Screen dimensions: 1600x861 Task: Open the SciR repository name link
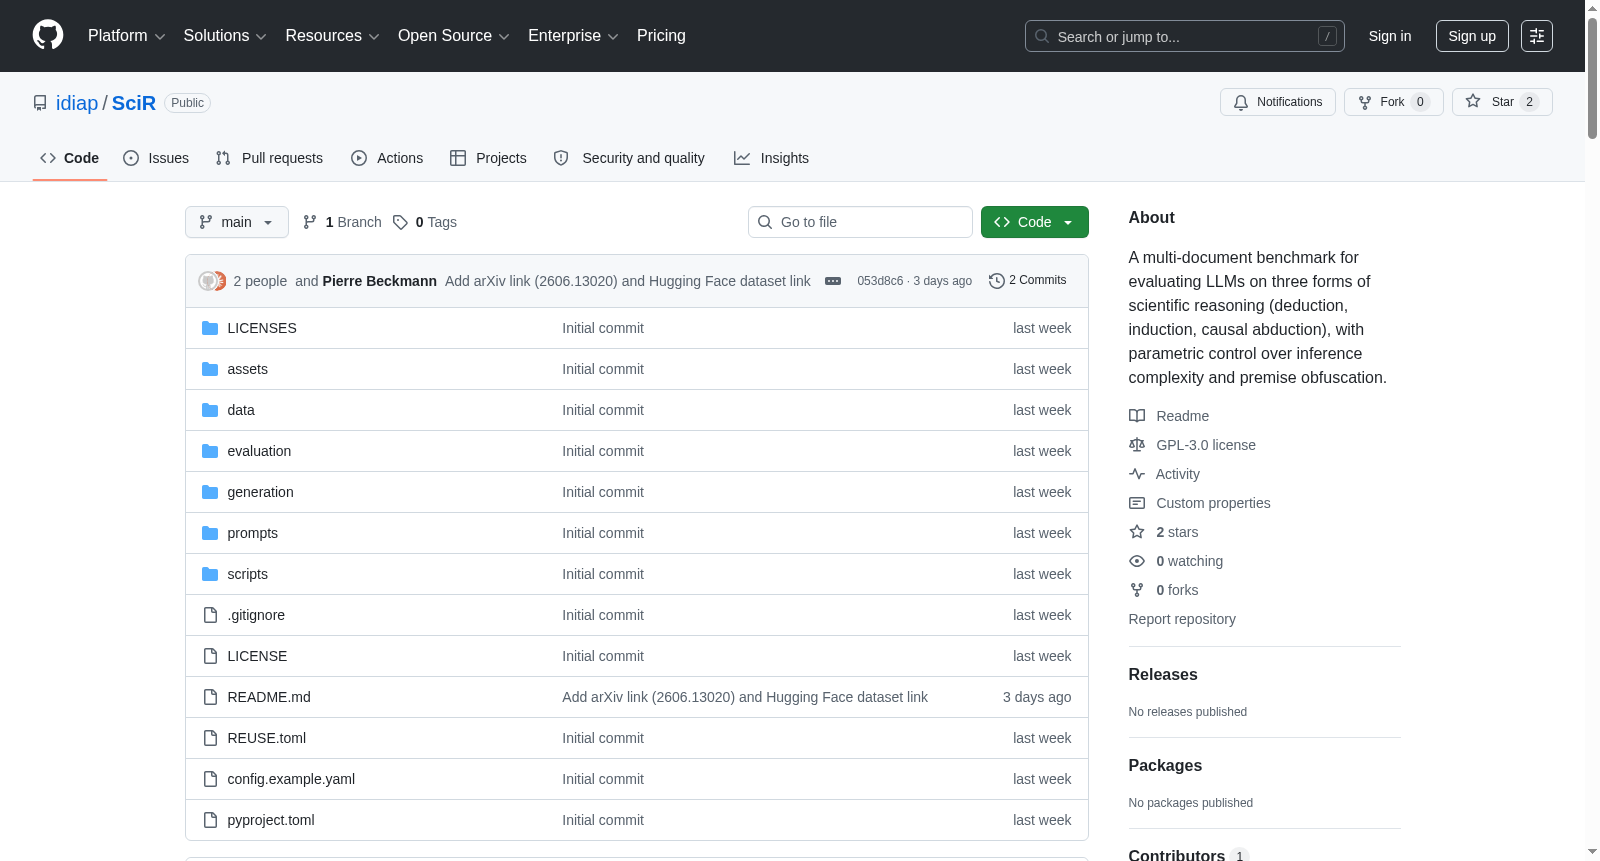pos(134,103)
